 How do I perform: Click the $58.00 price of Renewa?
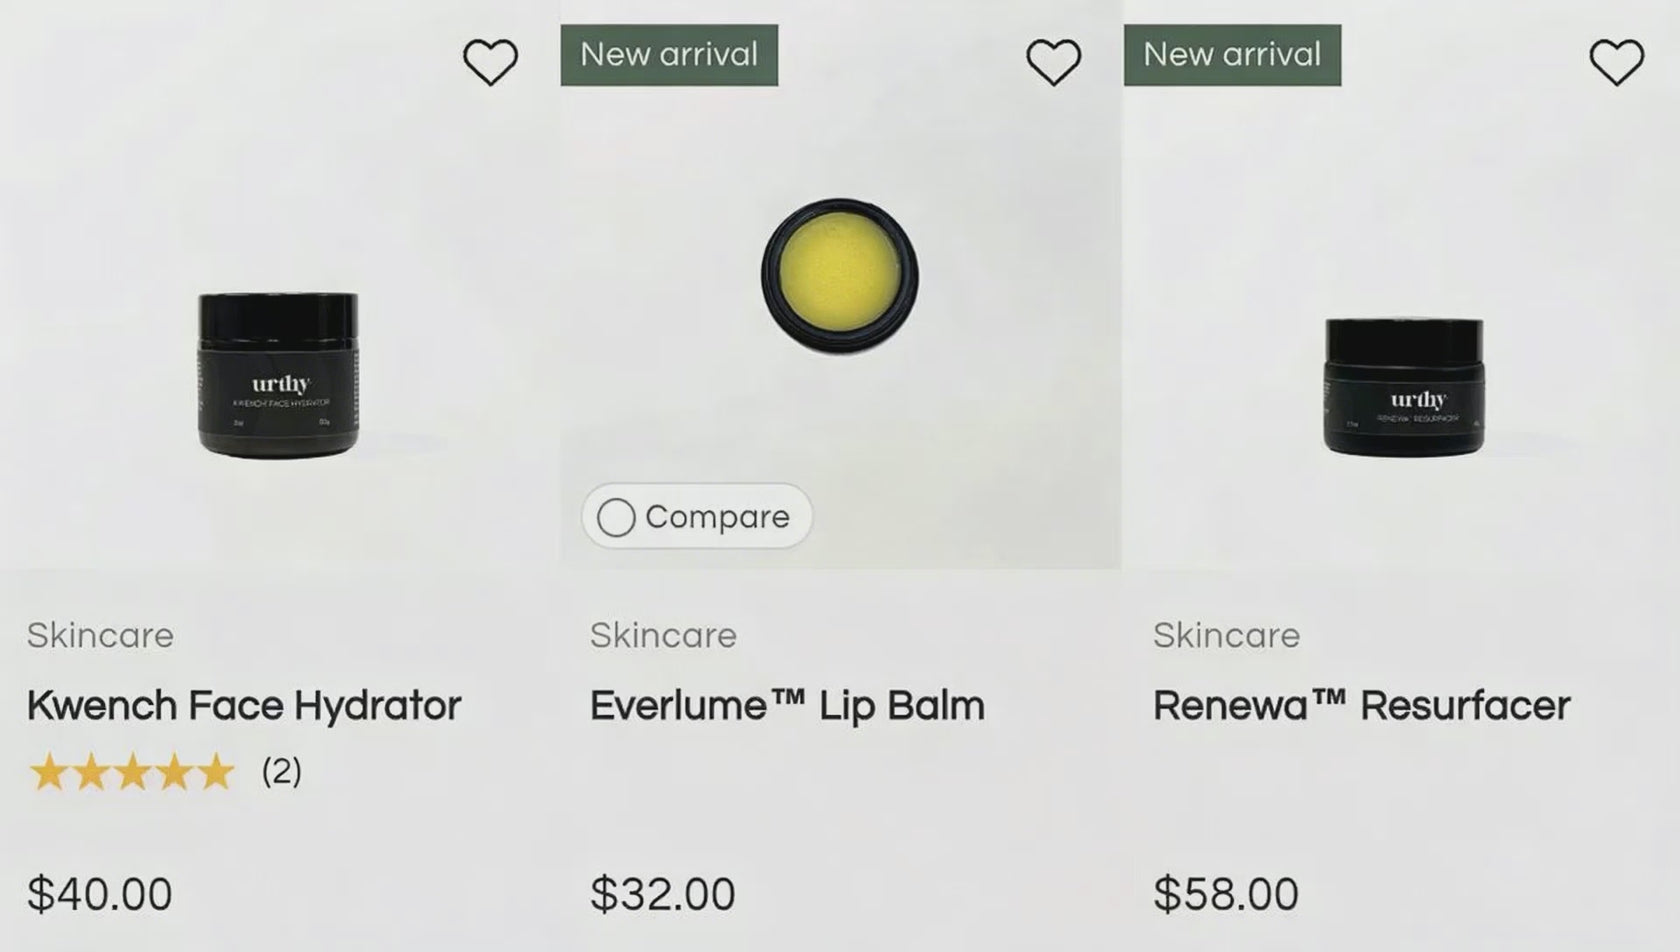pyautogui.click(x=1226, y=894)
